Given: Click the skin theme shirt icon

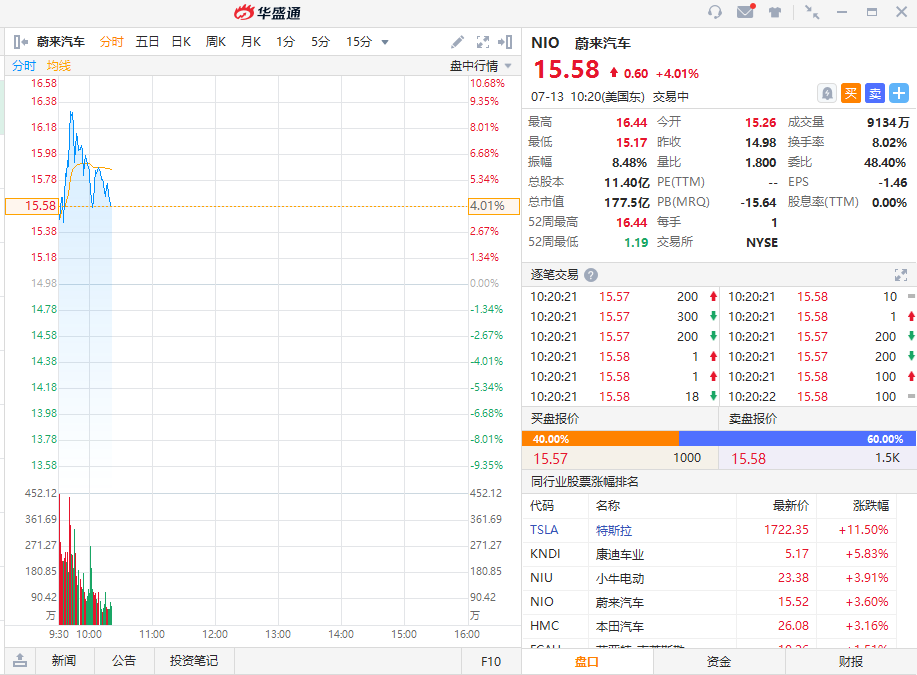Looking at the screenshot, I should click(x=775, y=12).
